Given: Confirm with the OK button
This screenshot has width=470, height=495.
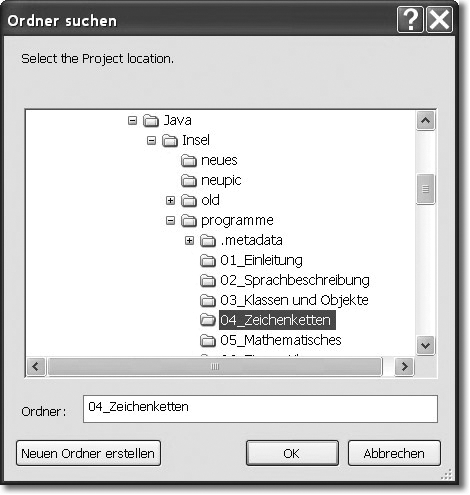Looking at the screenshot, I should point(292,453).
